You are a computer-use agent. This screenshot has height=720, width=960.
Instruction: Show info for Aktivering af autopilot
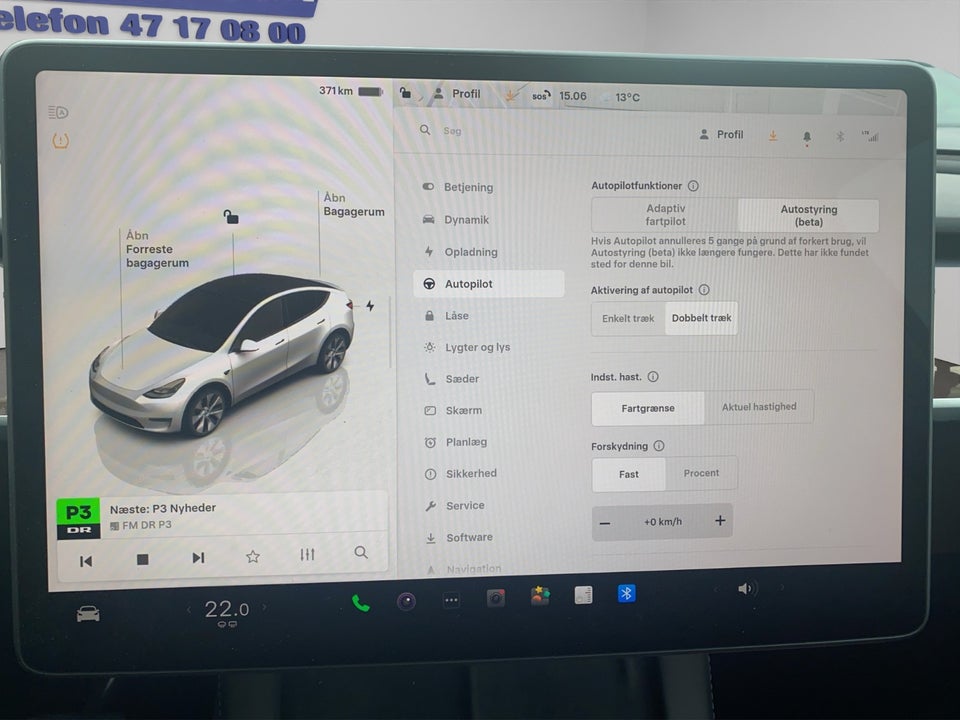click(x=704, y=290)
